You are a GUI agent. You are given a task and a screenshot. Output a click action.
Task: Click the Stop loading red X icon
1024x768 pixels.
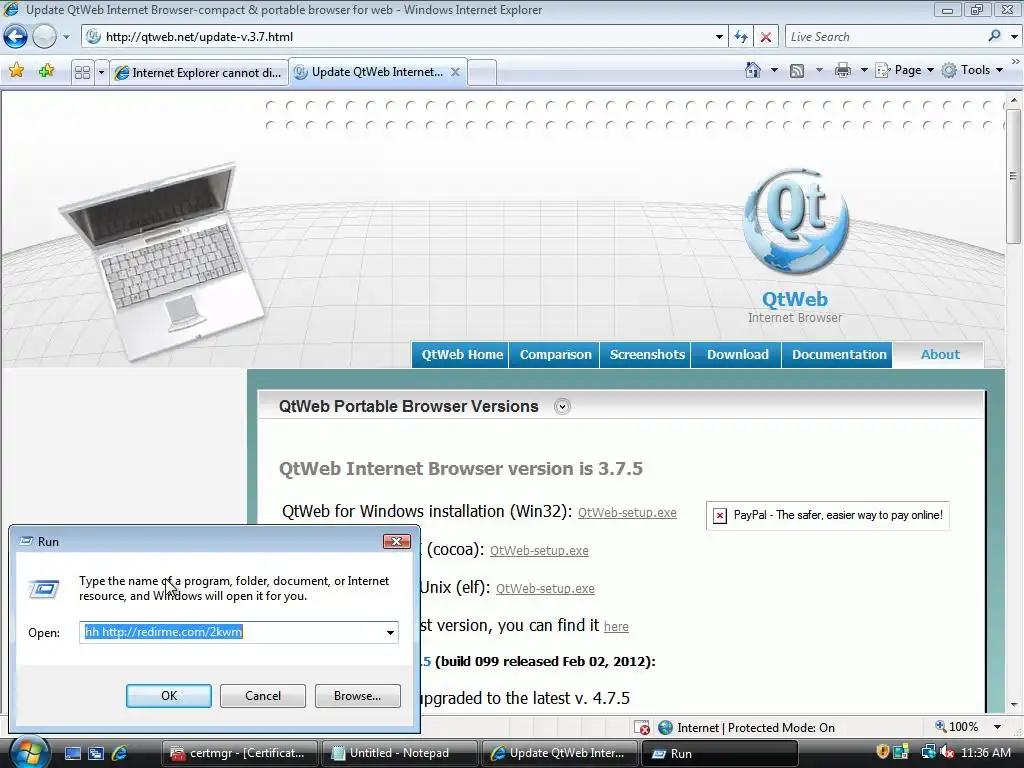[x=766, y=37]
